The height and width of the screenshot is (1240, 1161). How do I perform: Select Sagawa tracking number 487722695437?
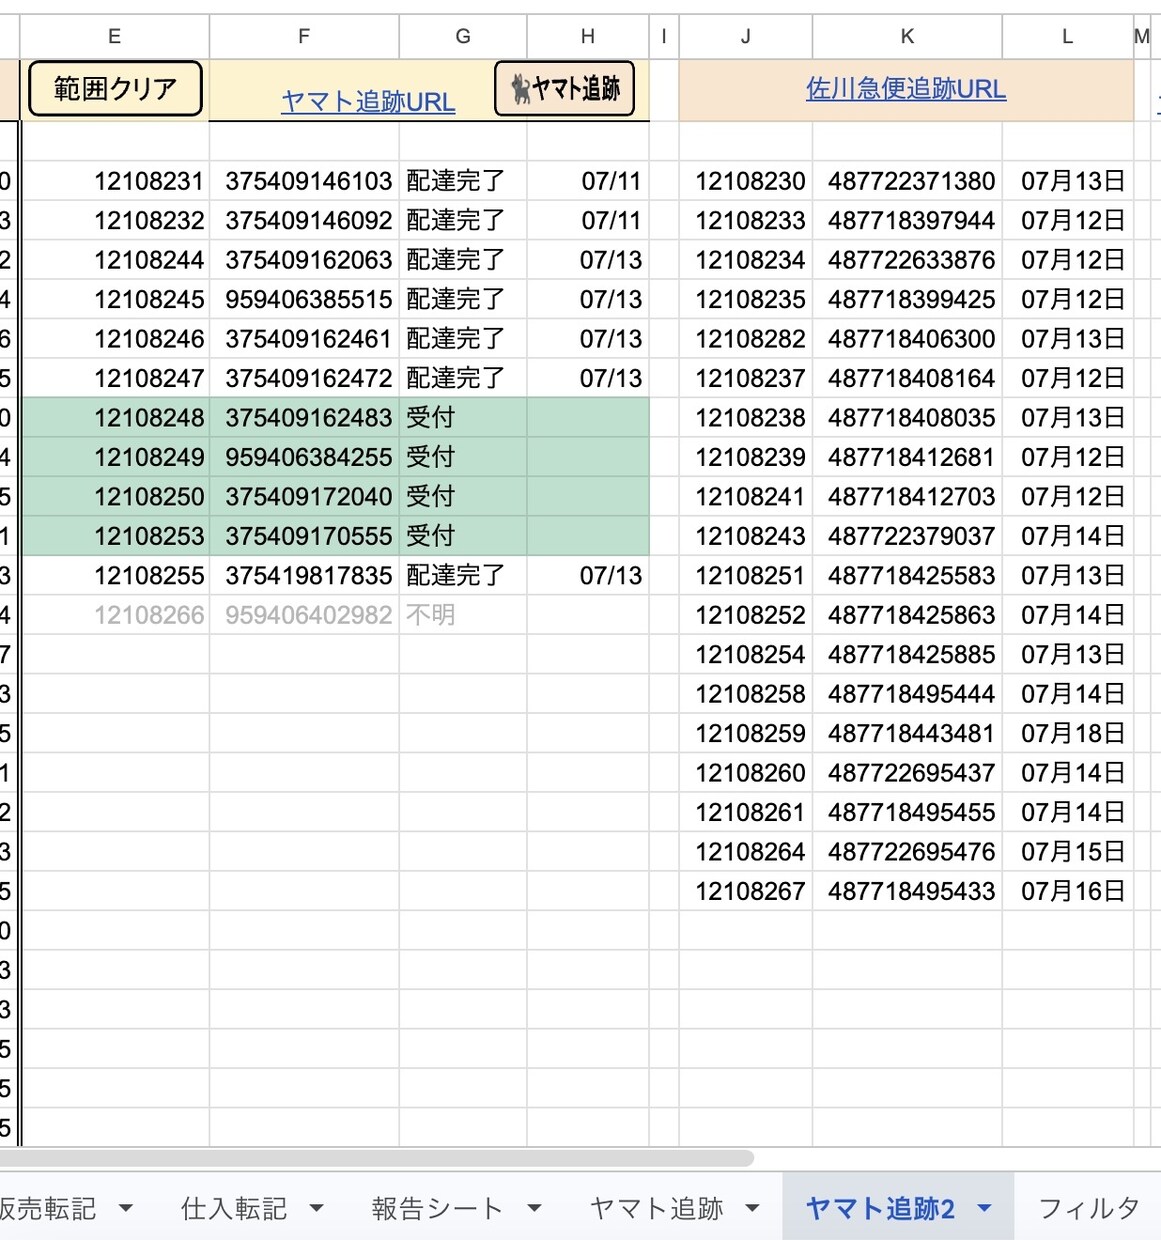click(907, 773)
